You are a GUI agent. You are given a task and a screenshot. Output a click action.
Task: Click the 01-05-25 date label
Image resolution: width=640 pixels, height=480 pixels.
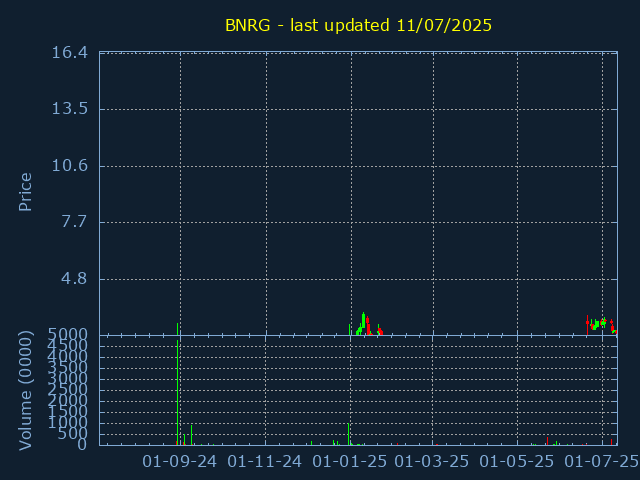tap(516, 462)
